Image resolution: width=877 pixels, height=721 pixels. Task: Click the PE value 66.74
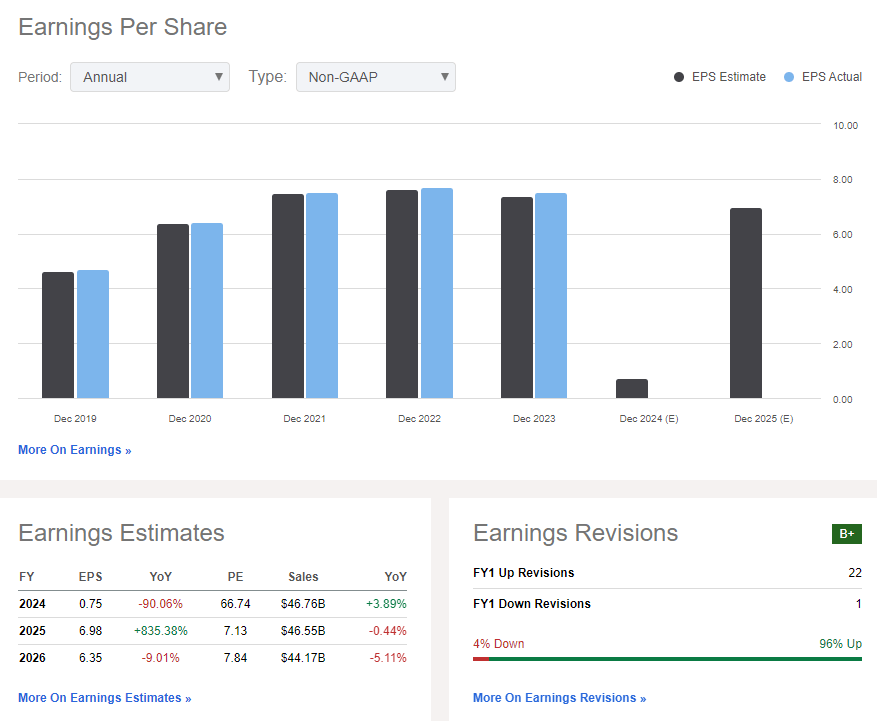pos(235,604)
